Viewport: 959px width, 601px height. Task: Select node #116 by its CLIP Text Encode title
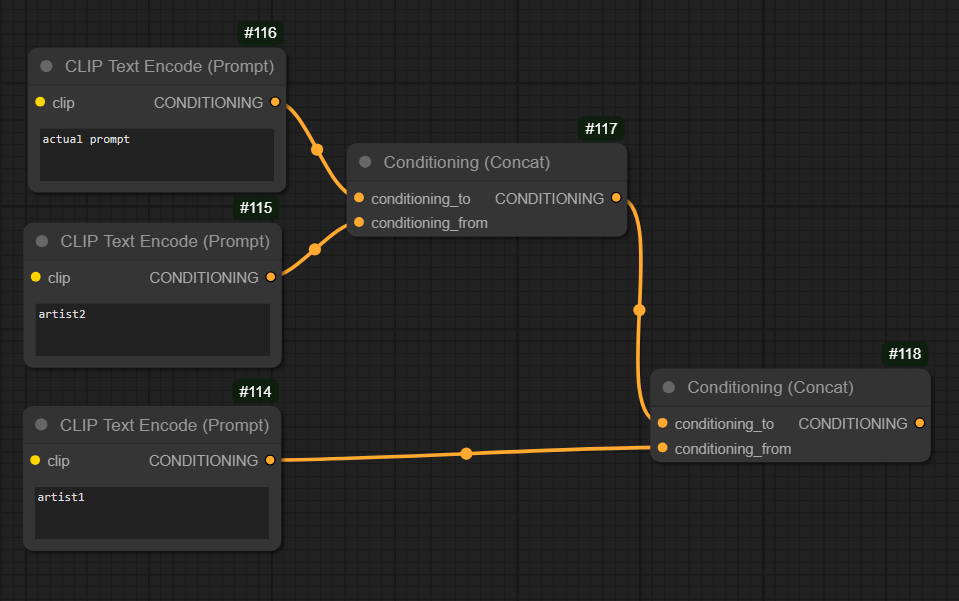click(x=169, y=66)
